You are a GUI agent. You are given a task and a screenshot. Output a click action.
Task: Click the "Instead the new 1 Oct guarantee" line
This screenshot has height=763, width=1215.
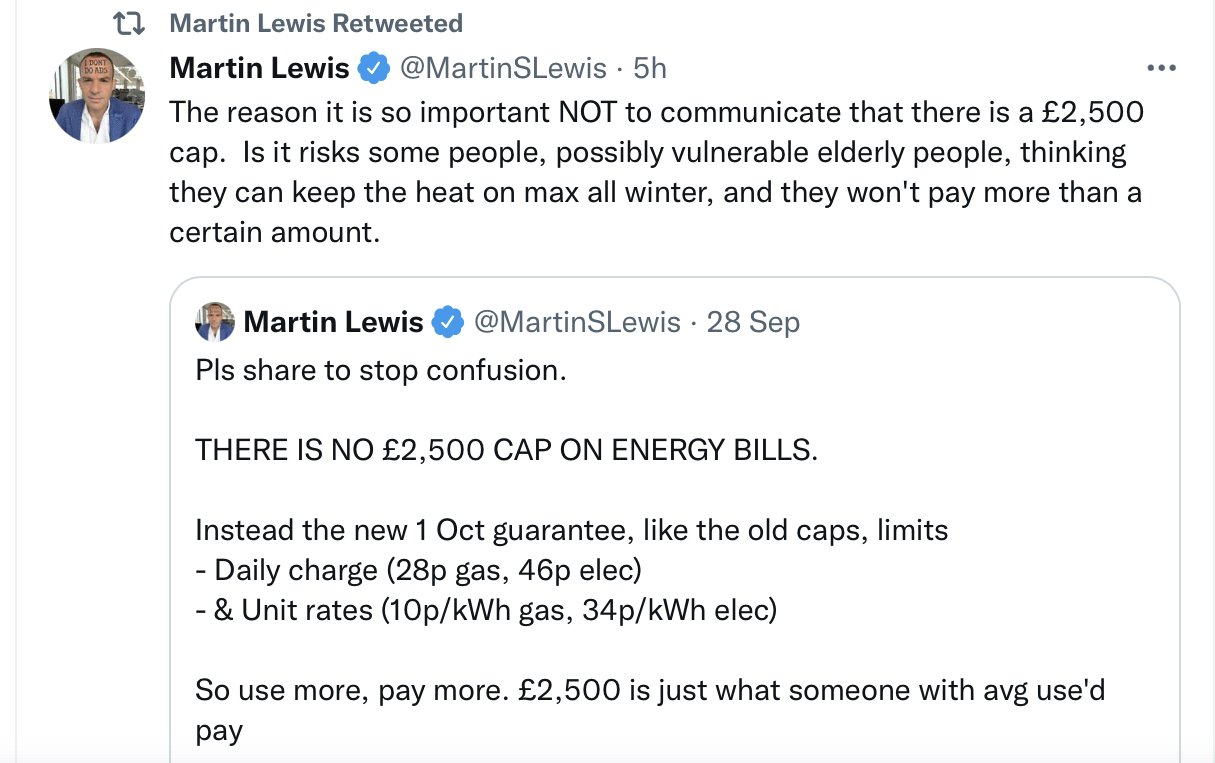[x=571, y=530]
